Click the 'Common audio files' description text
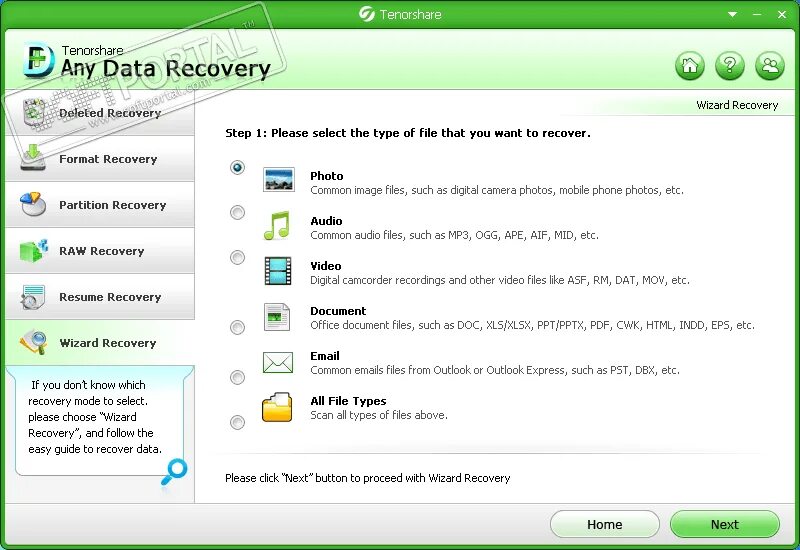The image size is (800, 550). click(454, 235)
